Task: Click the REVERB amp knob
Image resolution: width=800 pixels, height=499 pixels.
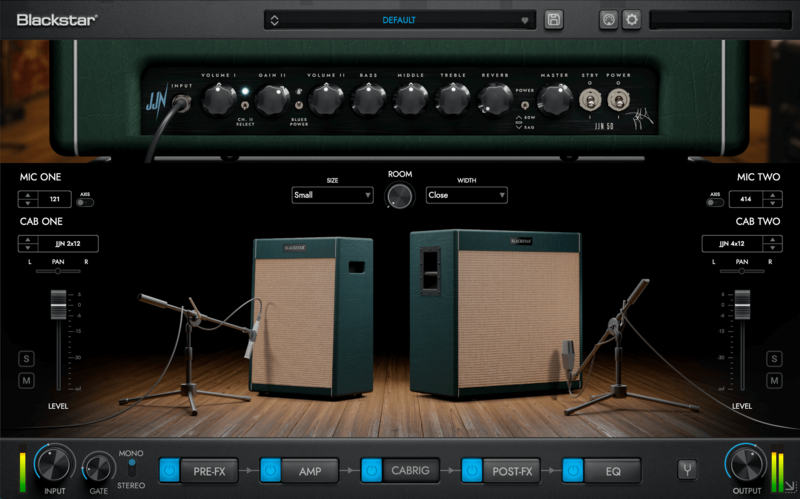Action: click(x=495, y=100)
